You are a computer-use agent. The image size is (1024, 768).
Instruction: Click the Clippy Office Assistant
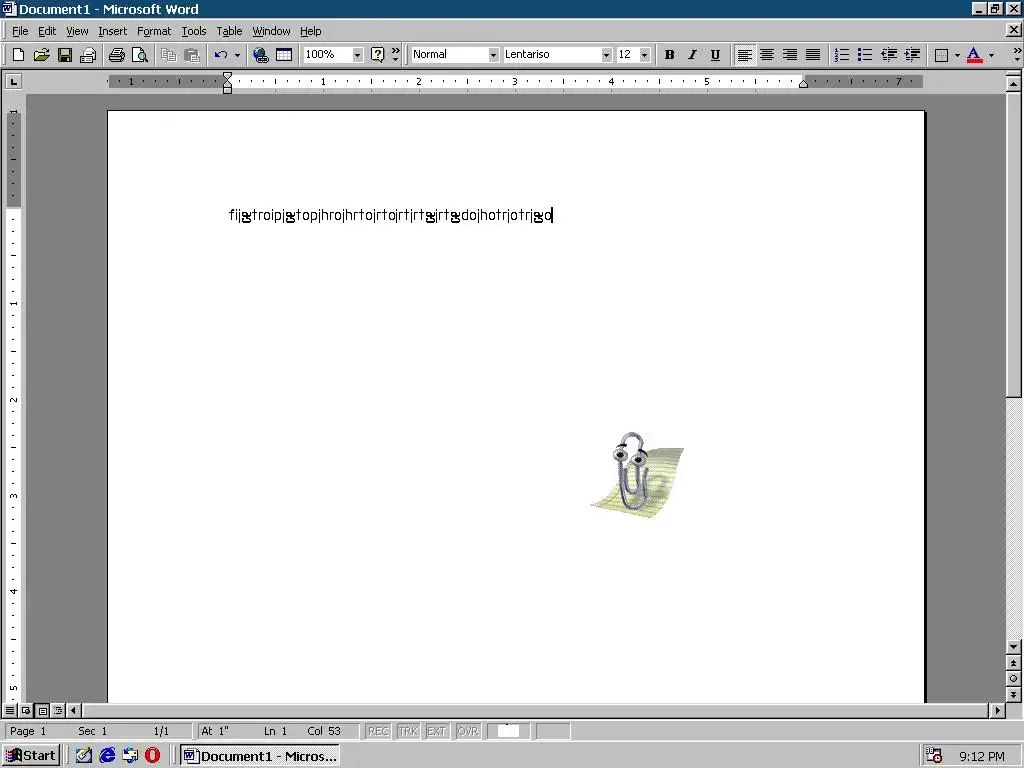[637, 475]
